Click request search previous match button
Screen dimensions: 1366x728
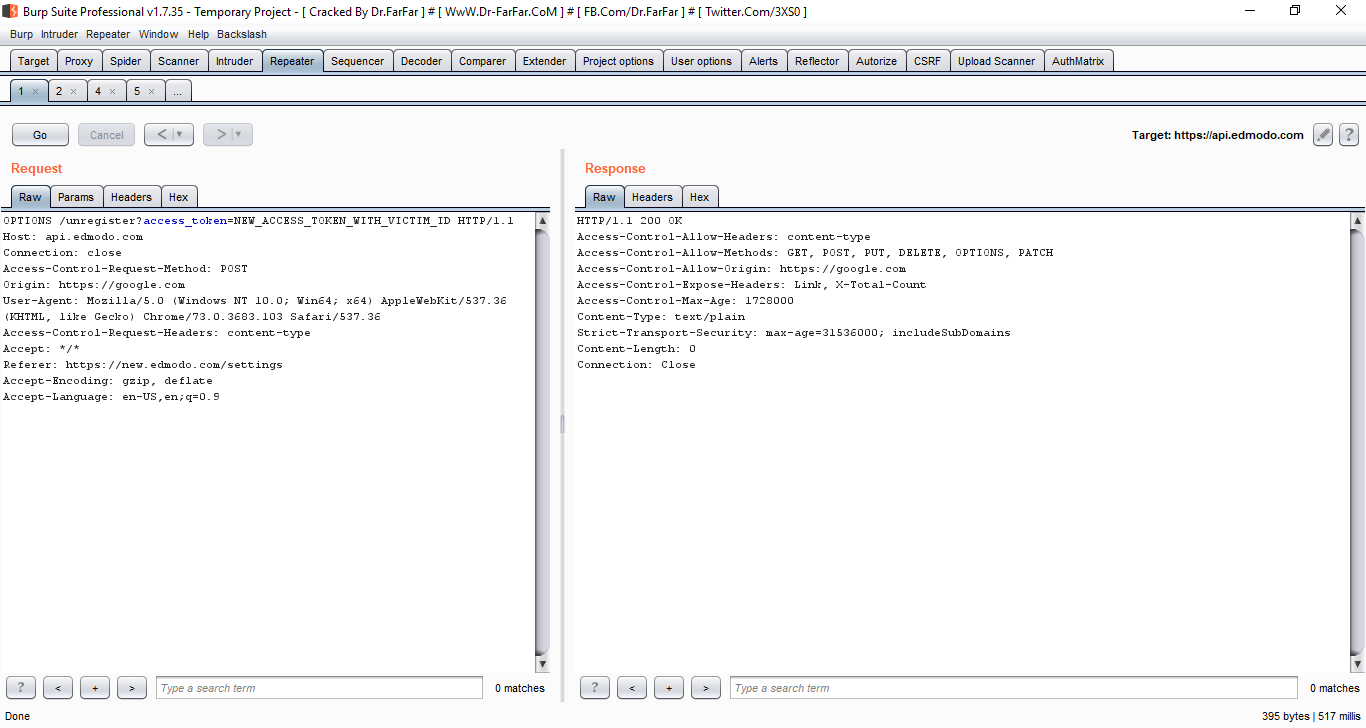pos(58,688)
